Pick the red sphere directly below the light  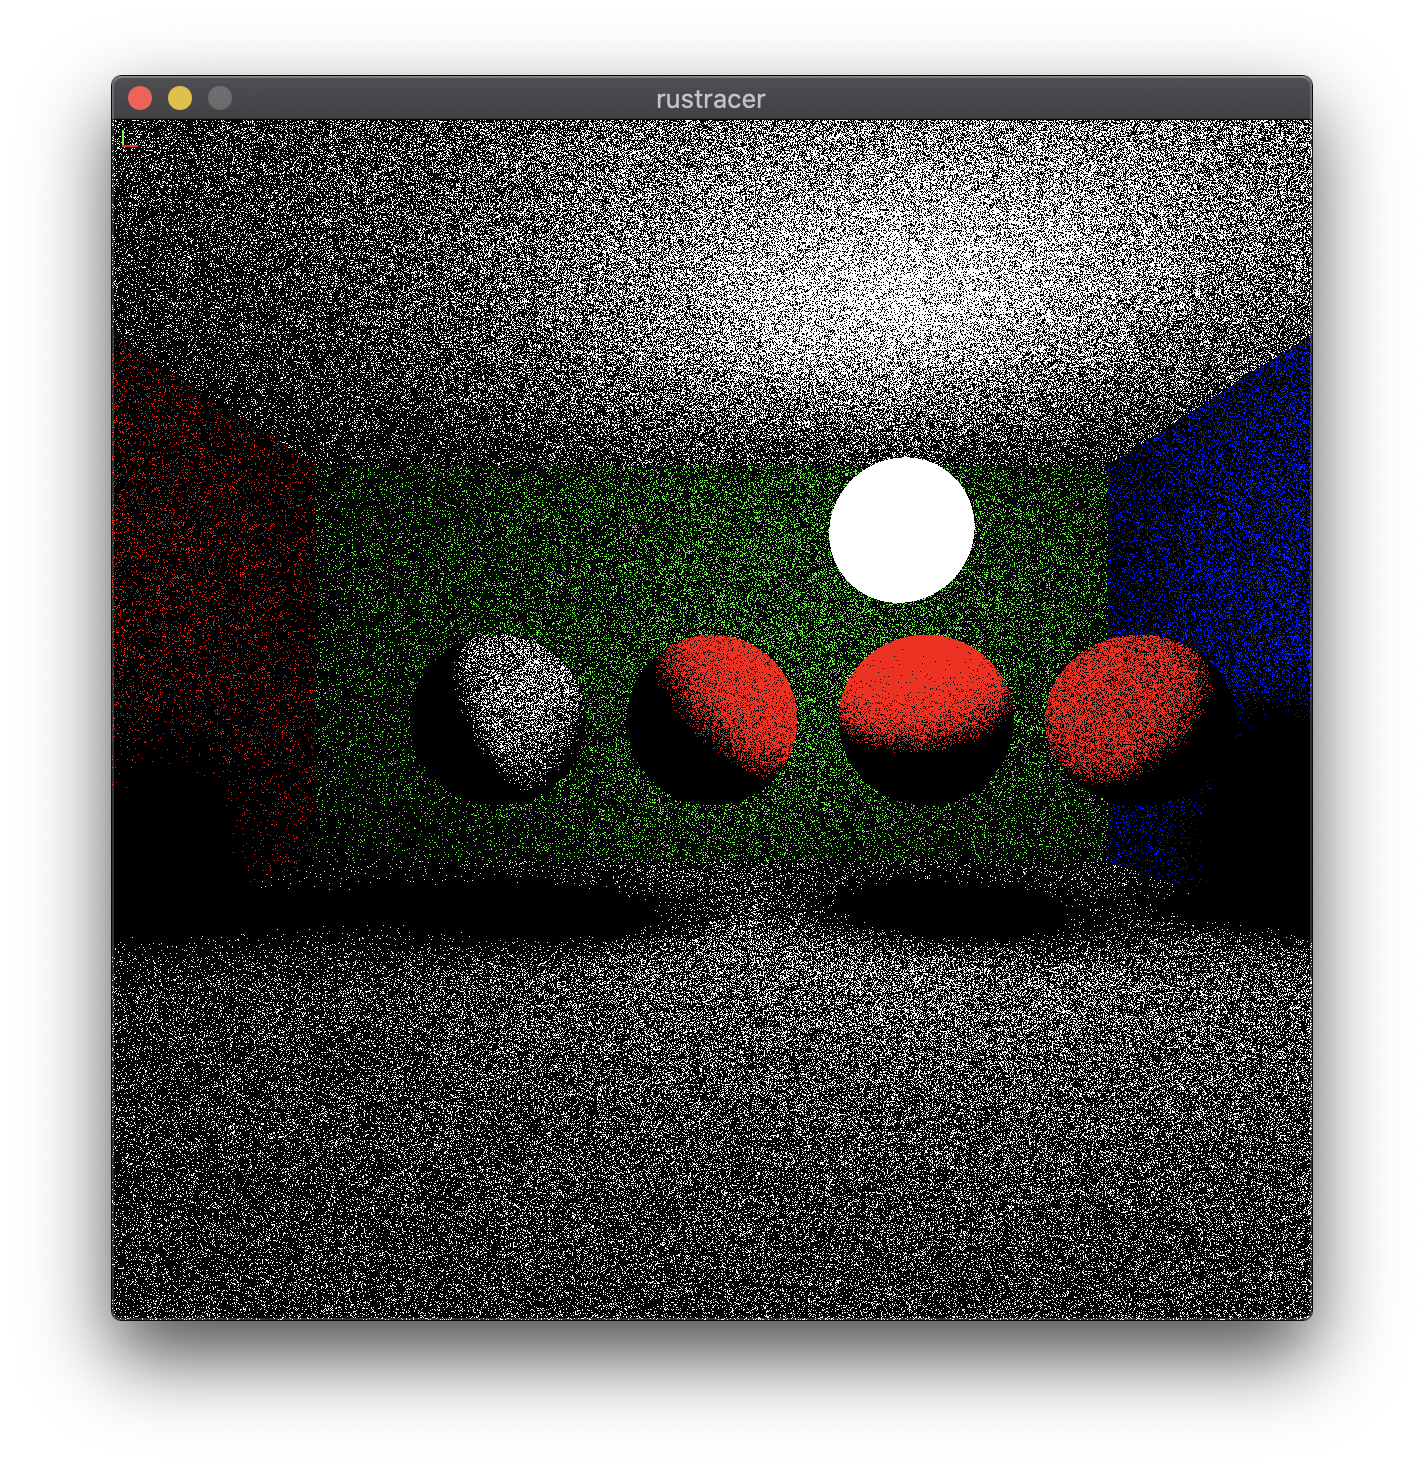(923, 690)
